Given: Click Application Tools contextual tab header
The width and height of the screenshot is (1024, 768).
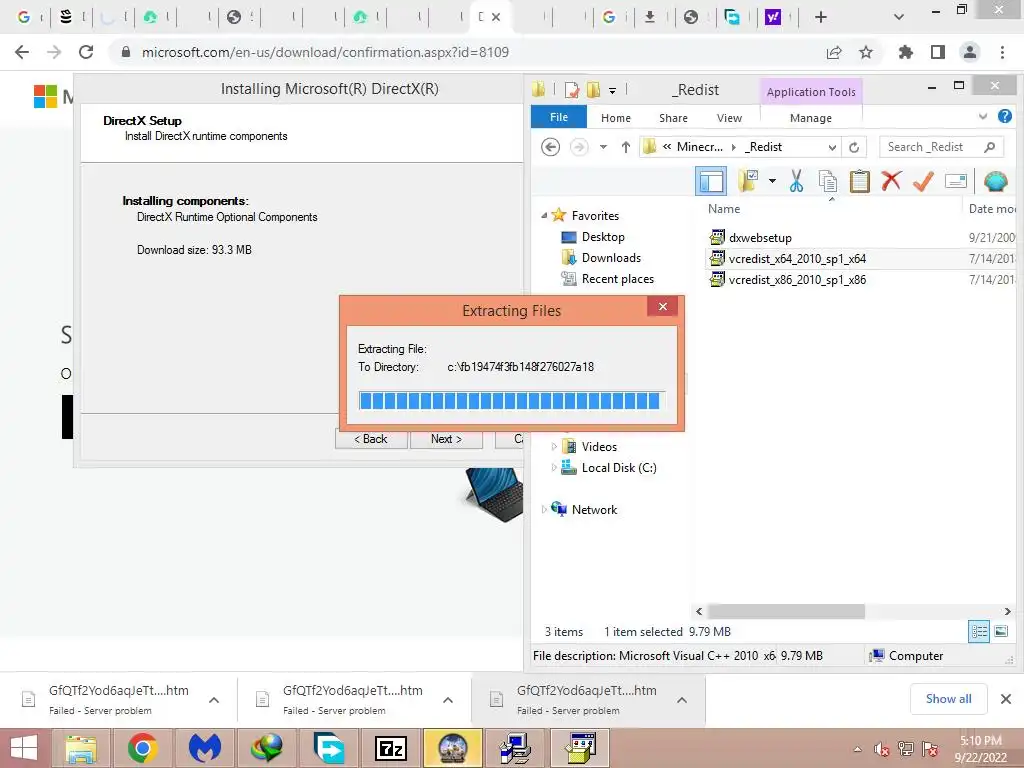Looking at the screenshot, I should (x=810, y=92).
